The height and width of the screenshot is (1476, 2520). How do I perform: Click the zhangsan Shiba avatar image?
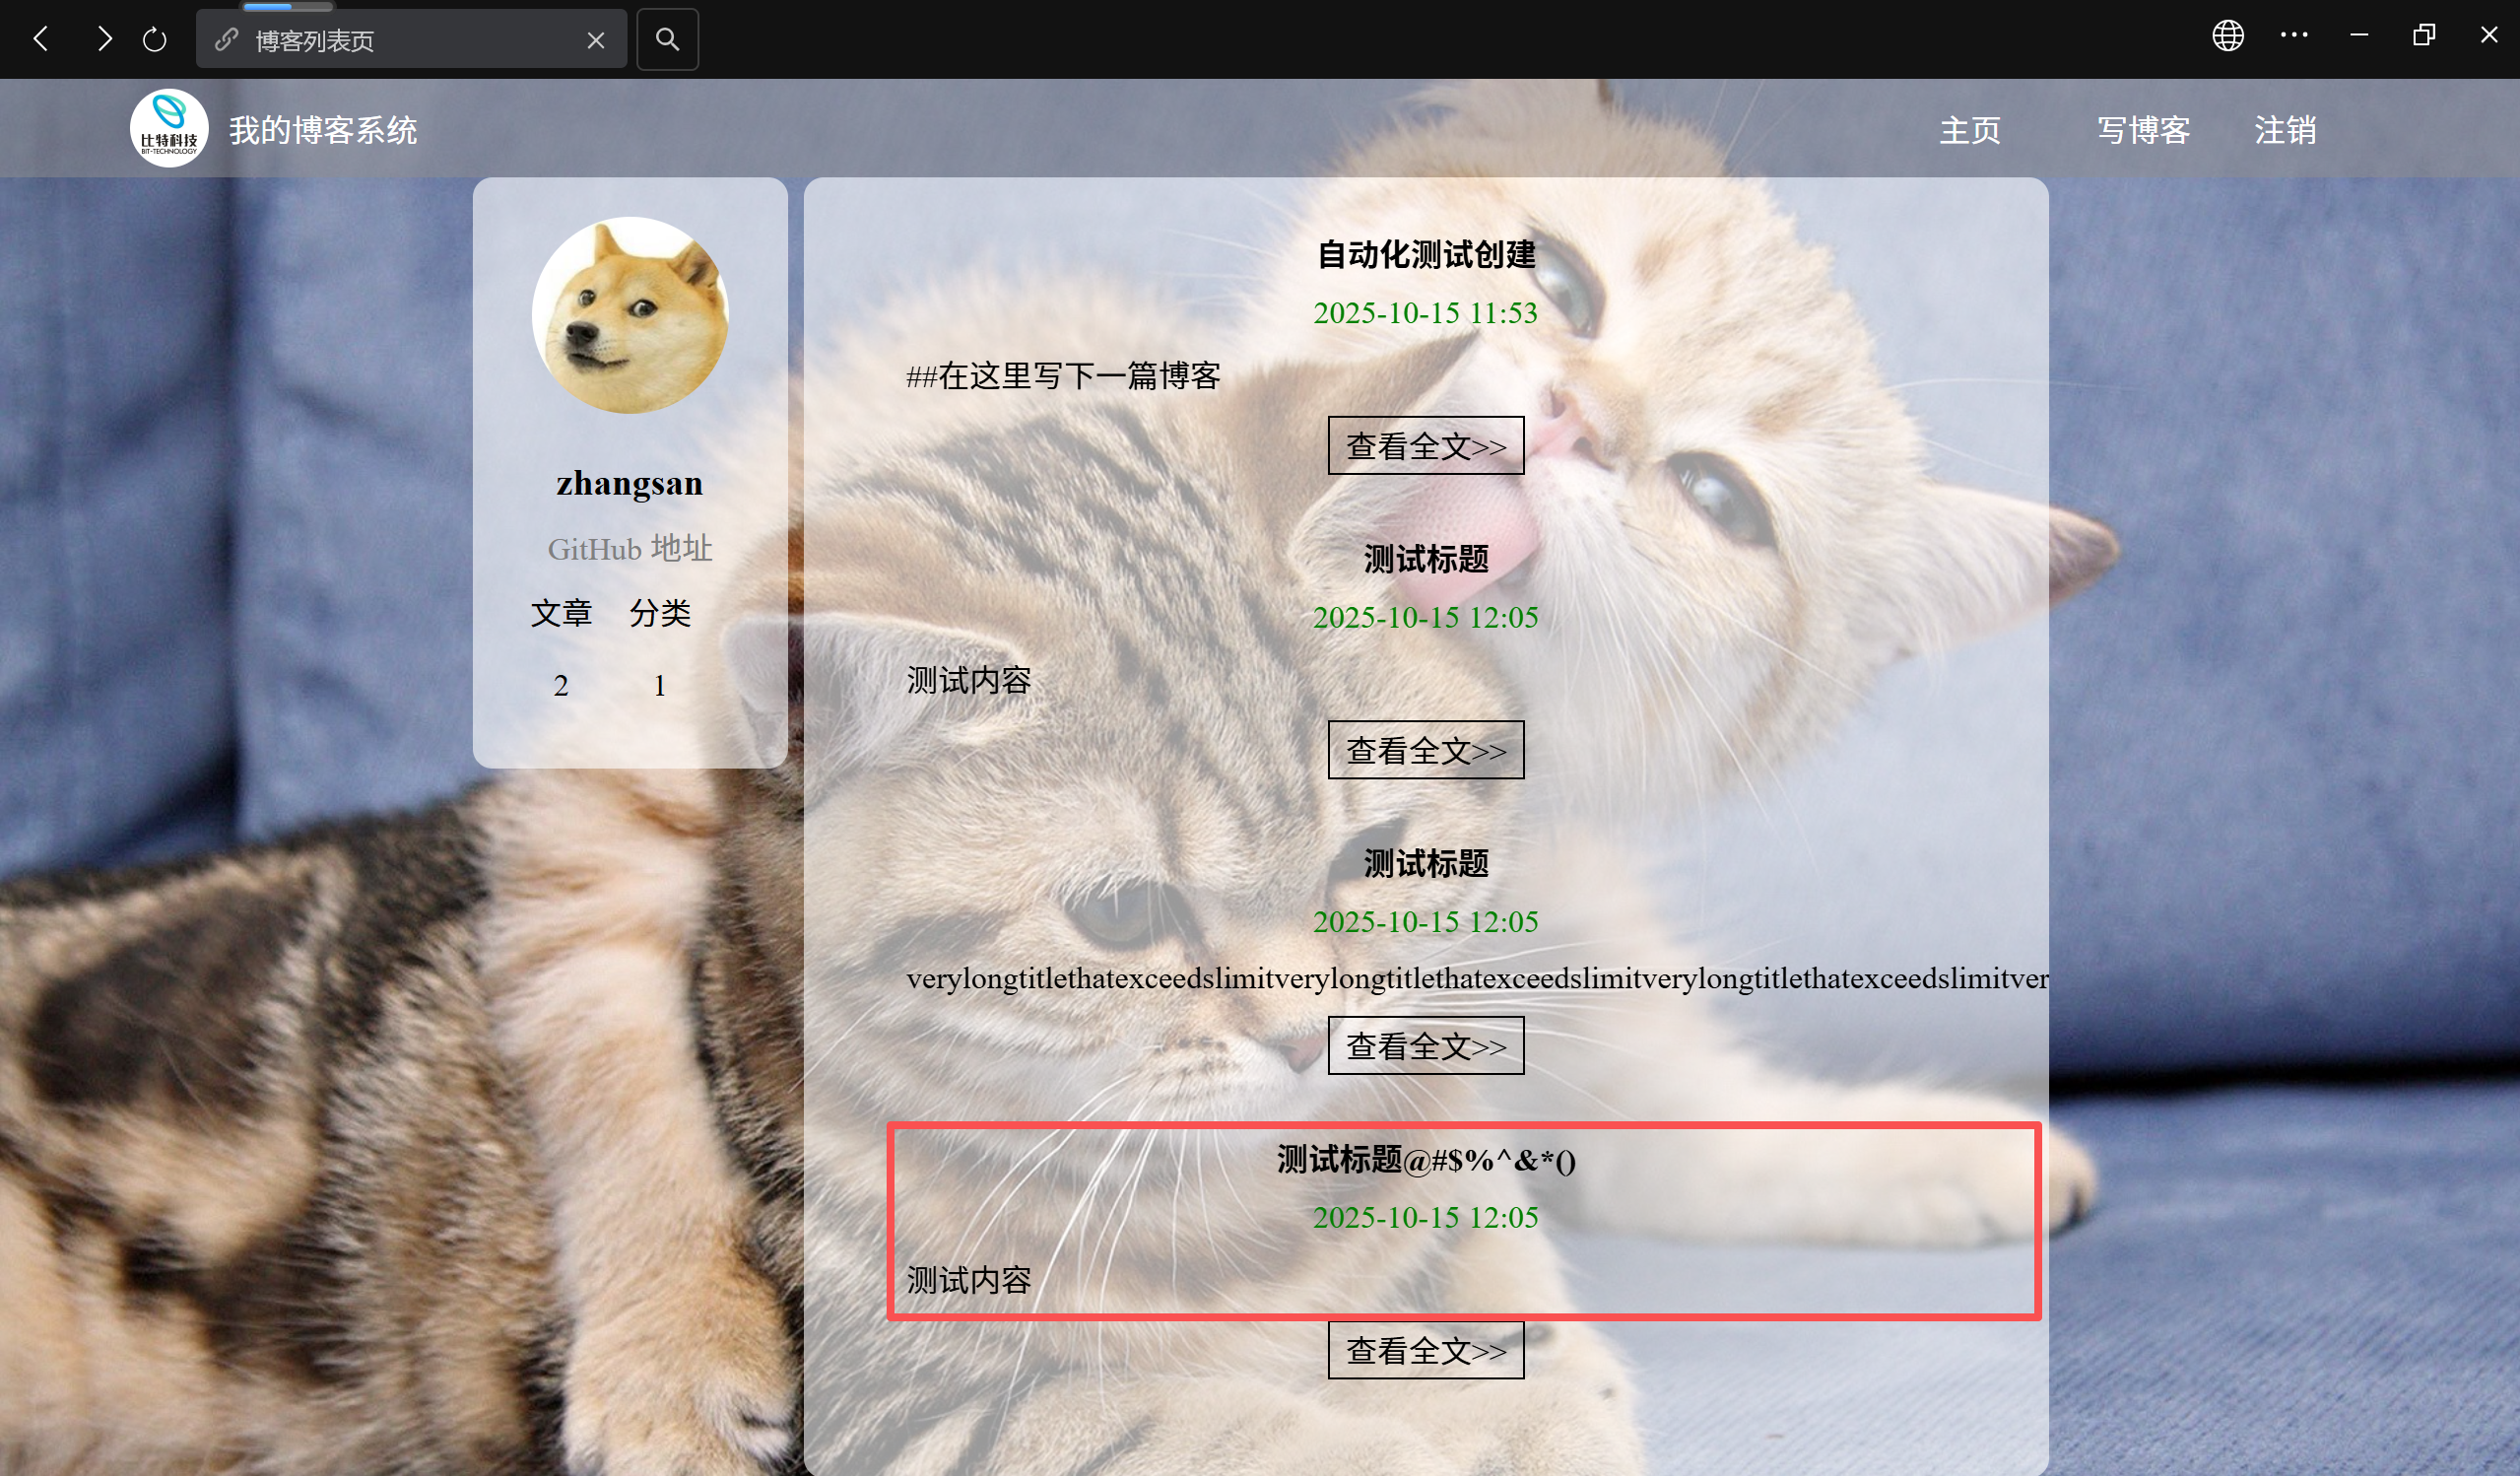point(629,315)
